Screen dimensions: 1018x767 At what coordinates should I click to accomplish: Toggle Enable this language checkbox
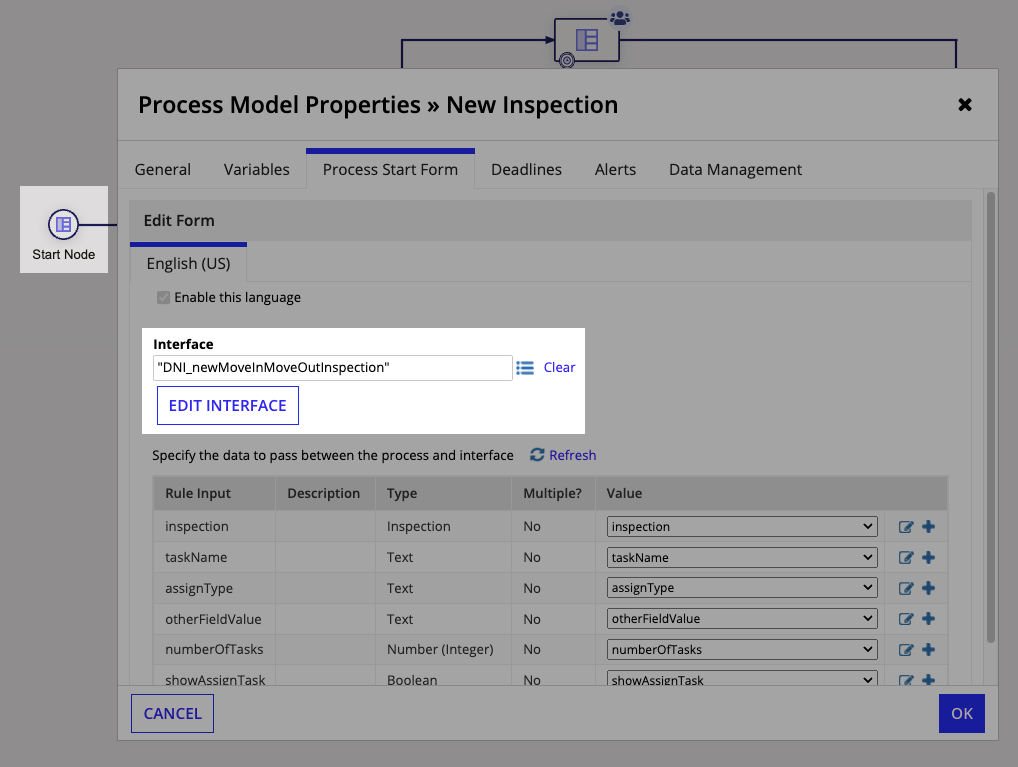[x=164, y=297]
